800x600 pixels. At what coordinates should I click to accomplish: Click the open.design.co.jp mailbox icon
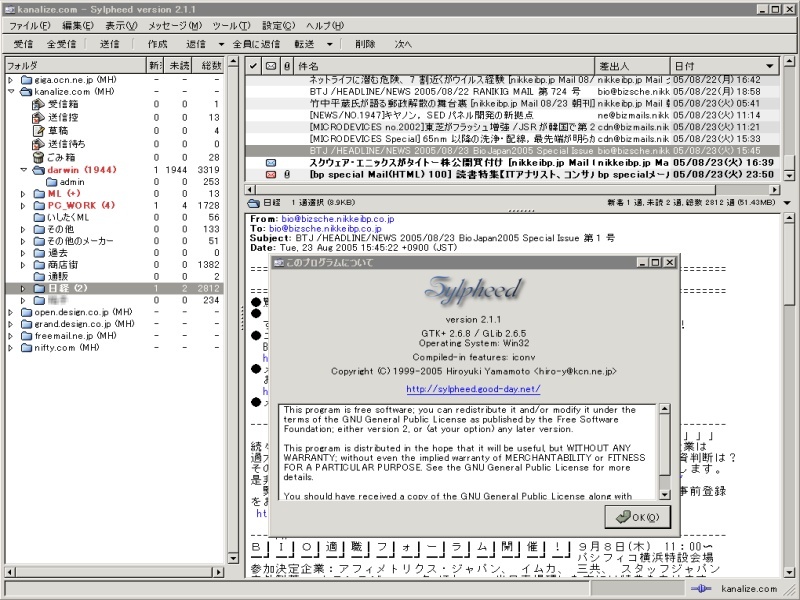[x=27, y=312]
